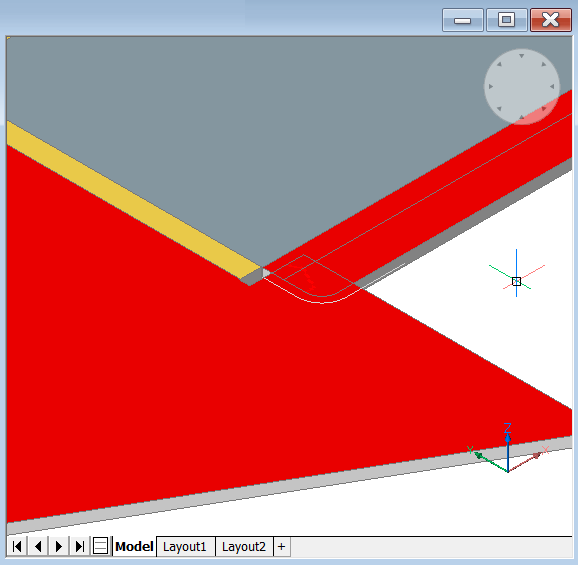
Task: Go to previous layout tab arrow
Action: pos(38,546)
